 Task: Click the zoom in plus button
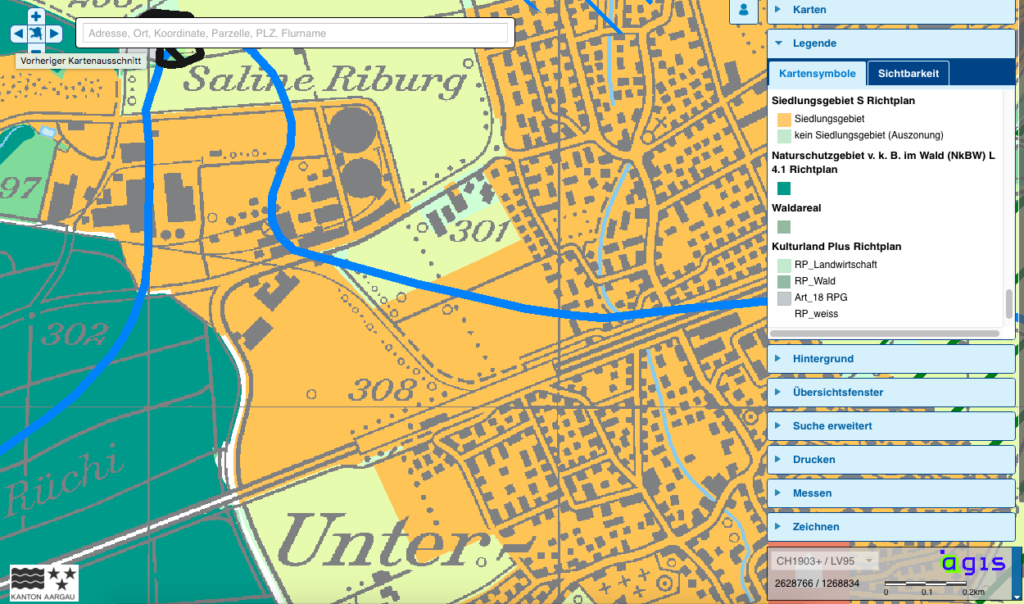[36, 16]
